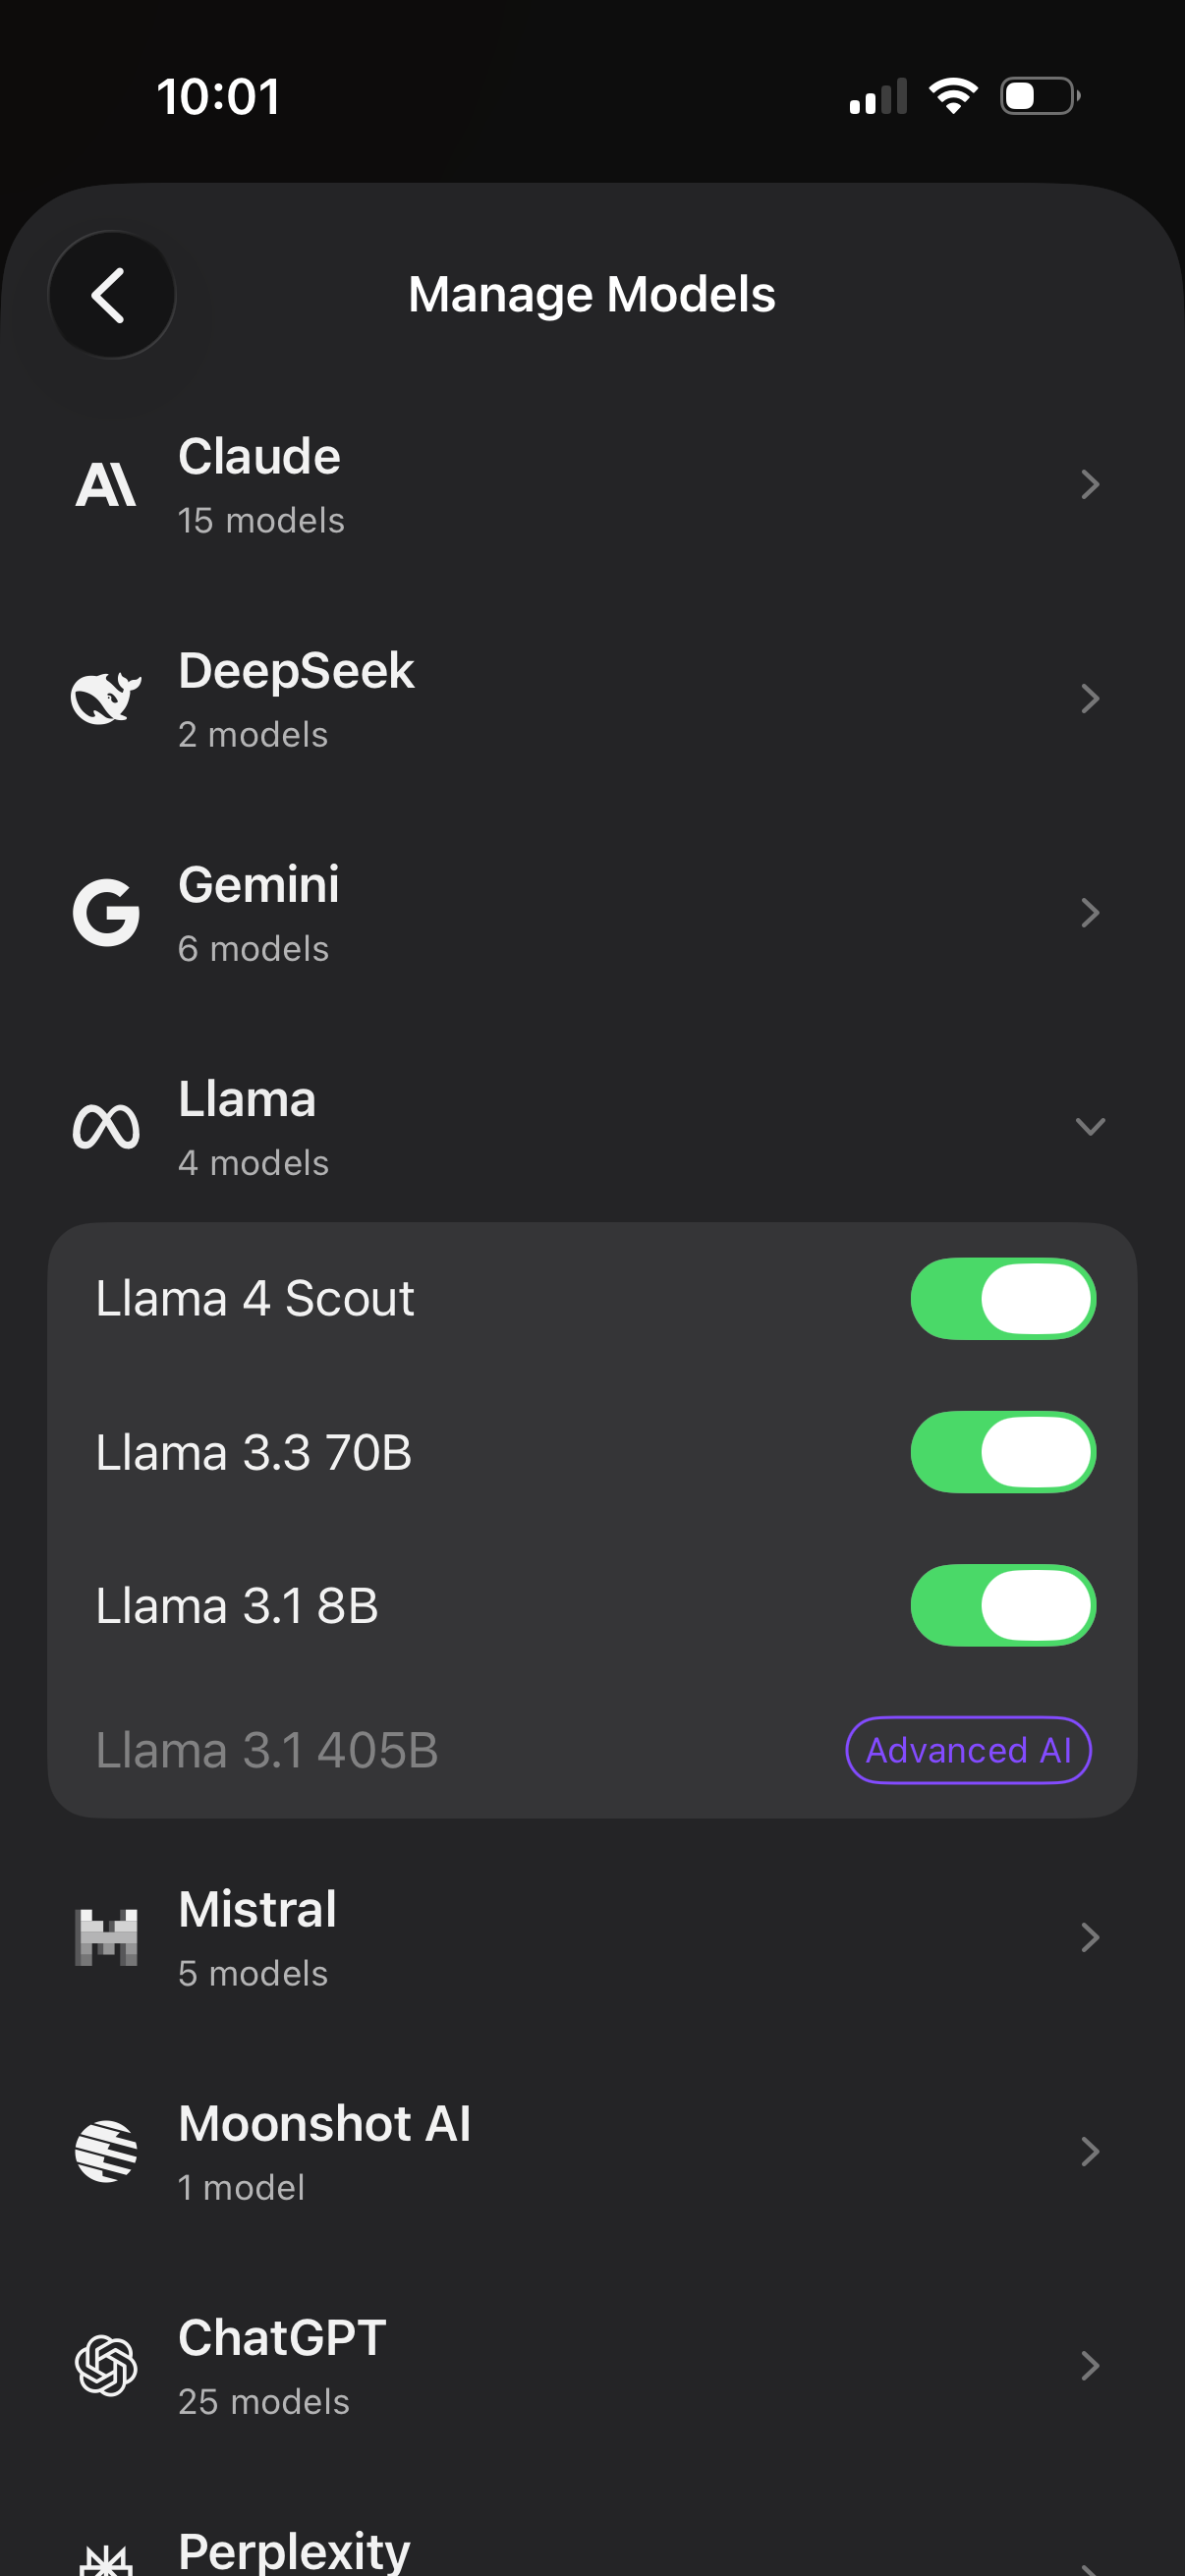Open the Mistral 5 models entry
Screen dimensions: 1185x2576
click(x=258, y=1938)
